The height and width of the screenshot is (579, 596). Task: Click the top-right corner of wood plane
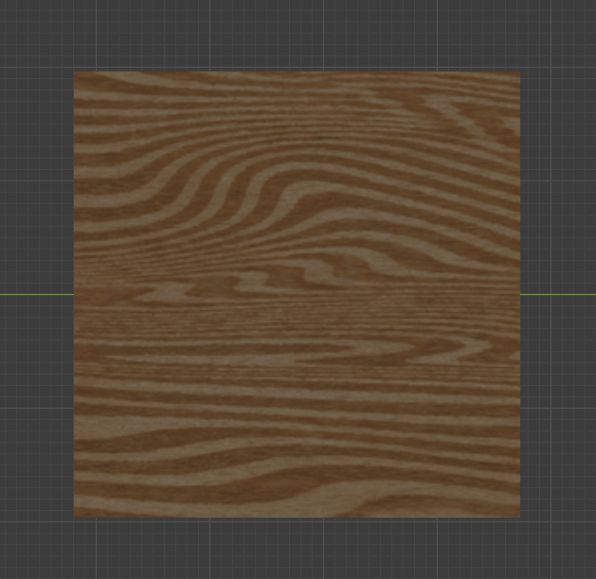pyautogui.click(x=520, y=71)
